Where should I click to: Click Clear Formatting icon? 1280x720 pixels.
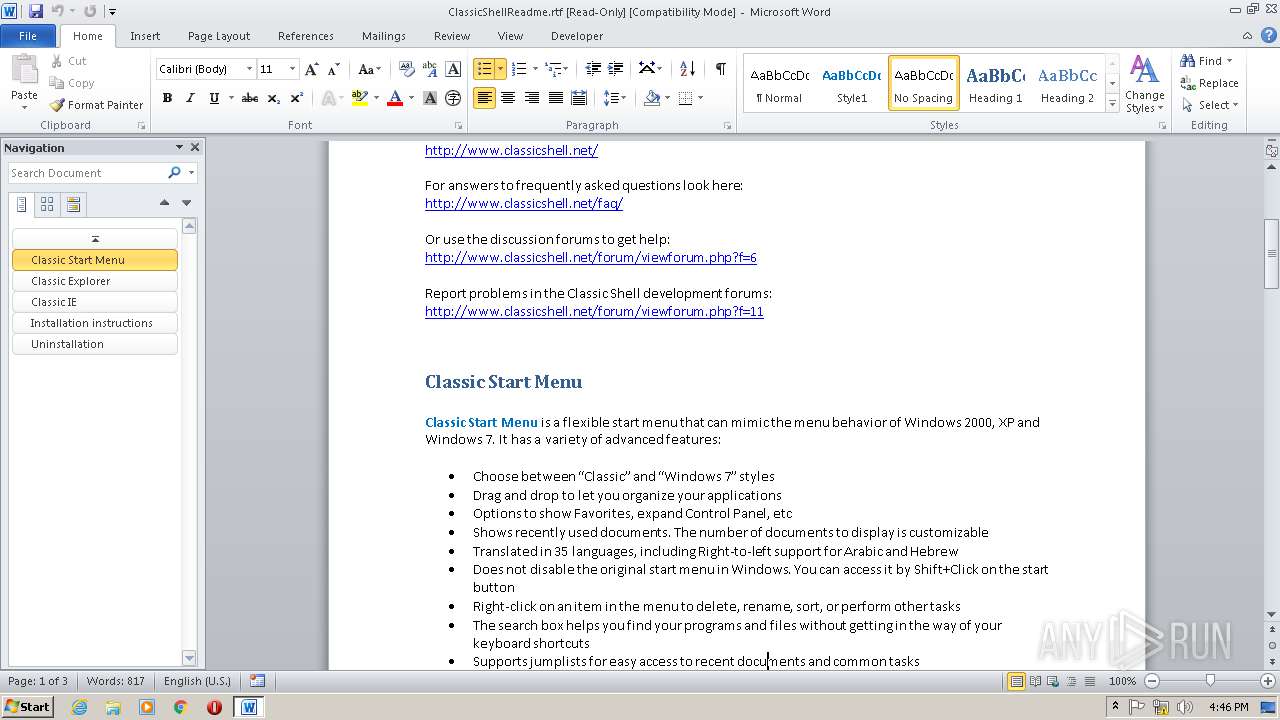pyautogui.click(x=407, y=69)
